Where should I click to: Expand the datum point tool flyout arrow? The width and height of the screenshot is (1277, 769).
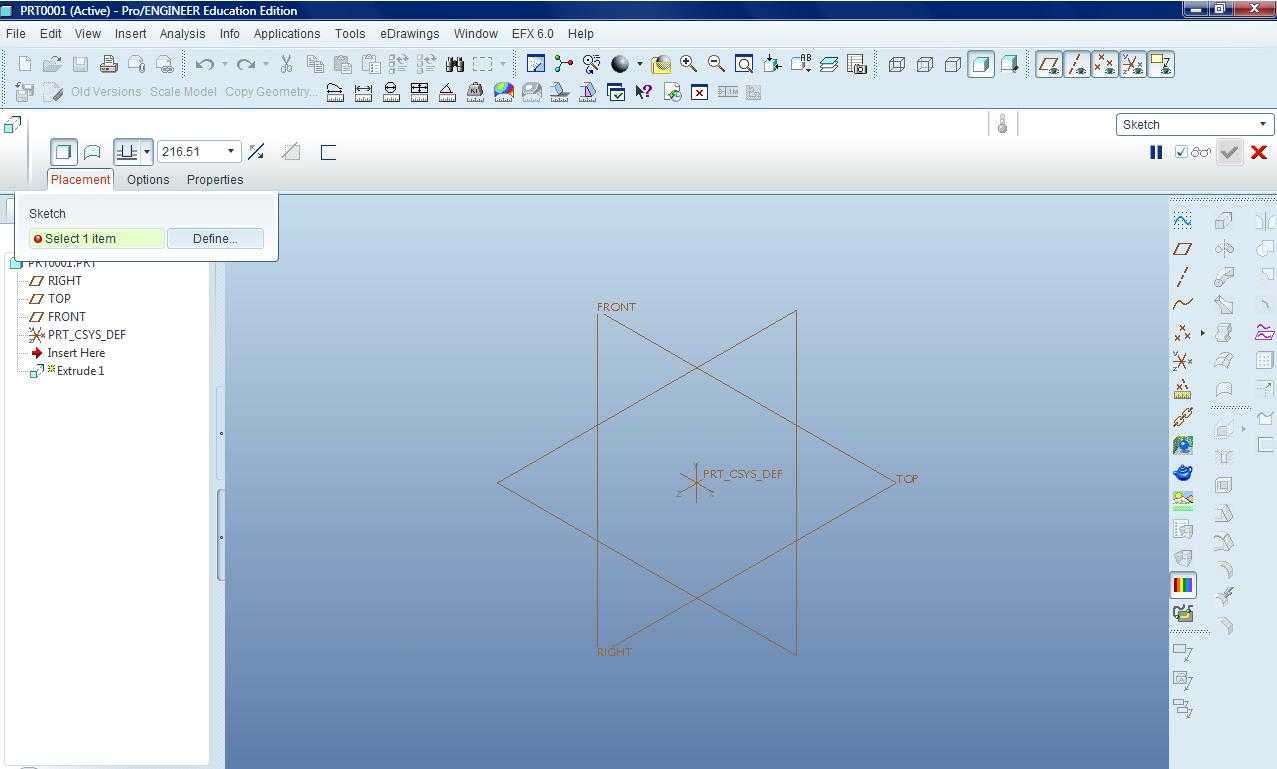coord(1202,333)
